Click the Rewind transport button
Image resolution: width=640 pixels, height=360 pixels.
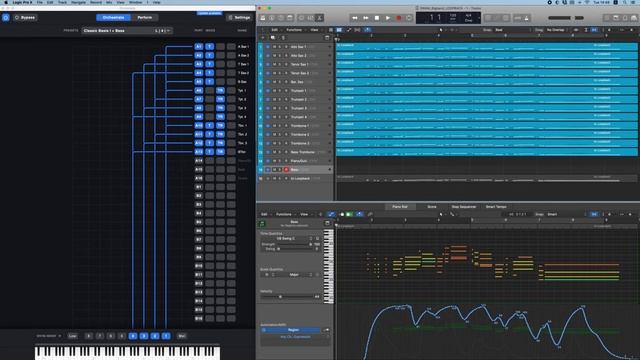point(354,18)
